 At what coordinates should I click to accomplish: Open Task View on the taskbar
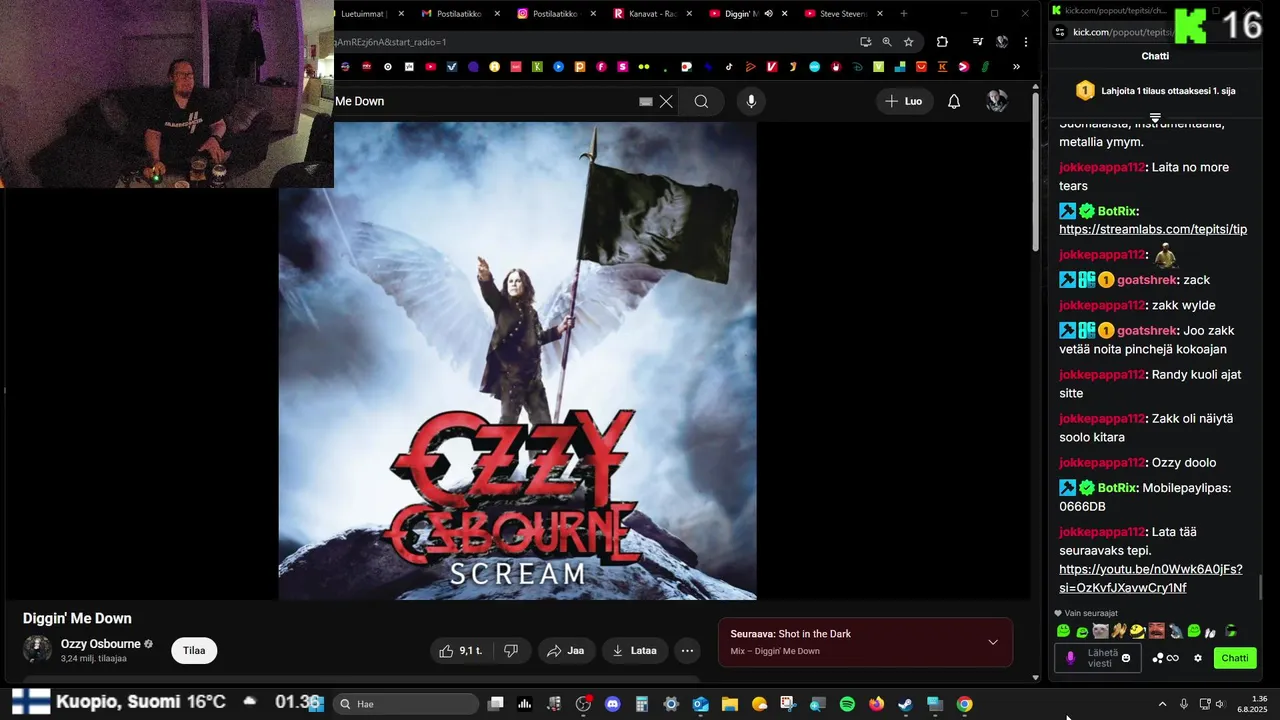click(x=495, y=704)
